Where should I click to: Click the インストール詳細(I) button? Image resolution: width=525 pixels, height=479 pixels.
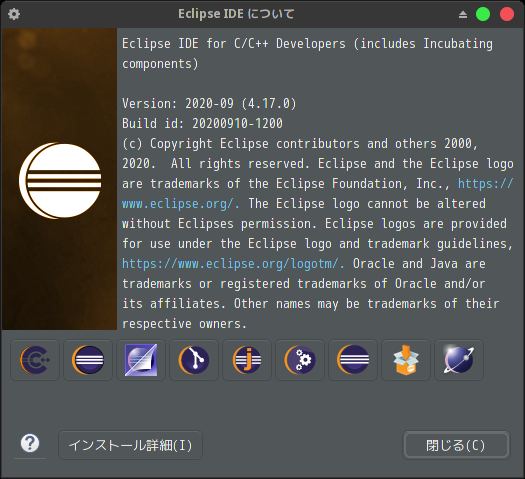point(131,445)
